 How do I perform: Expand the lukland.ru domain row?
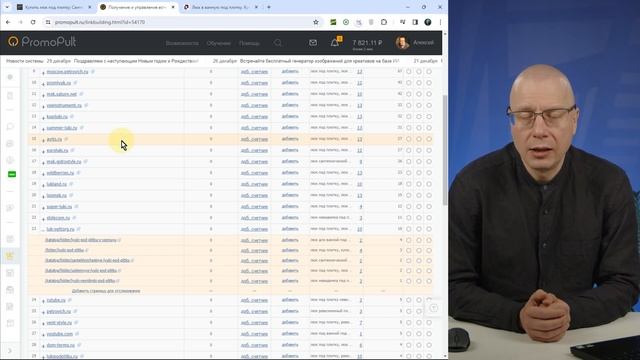(x=43, y=185)
